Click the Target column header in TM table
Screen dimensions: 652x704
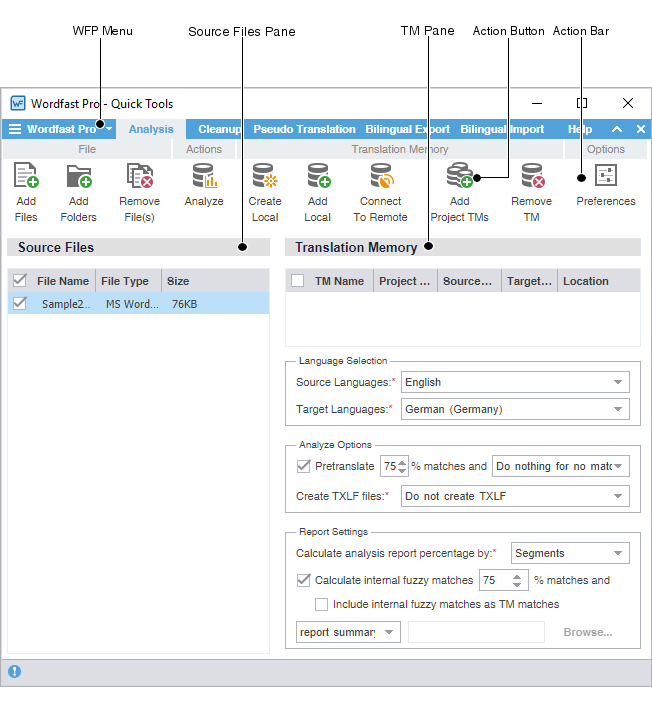(529, 281)
